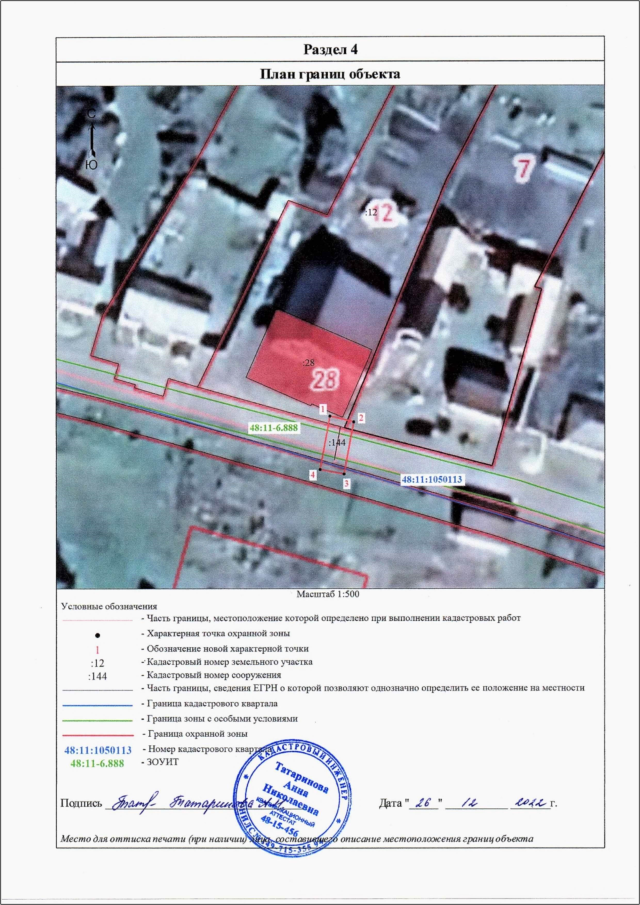
Task: Click the large red "28" building label
Action: point(325,379)
